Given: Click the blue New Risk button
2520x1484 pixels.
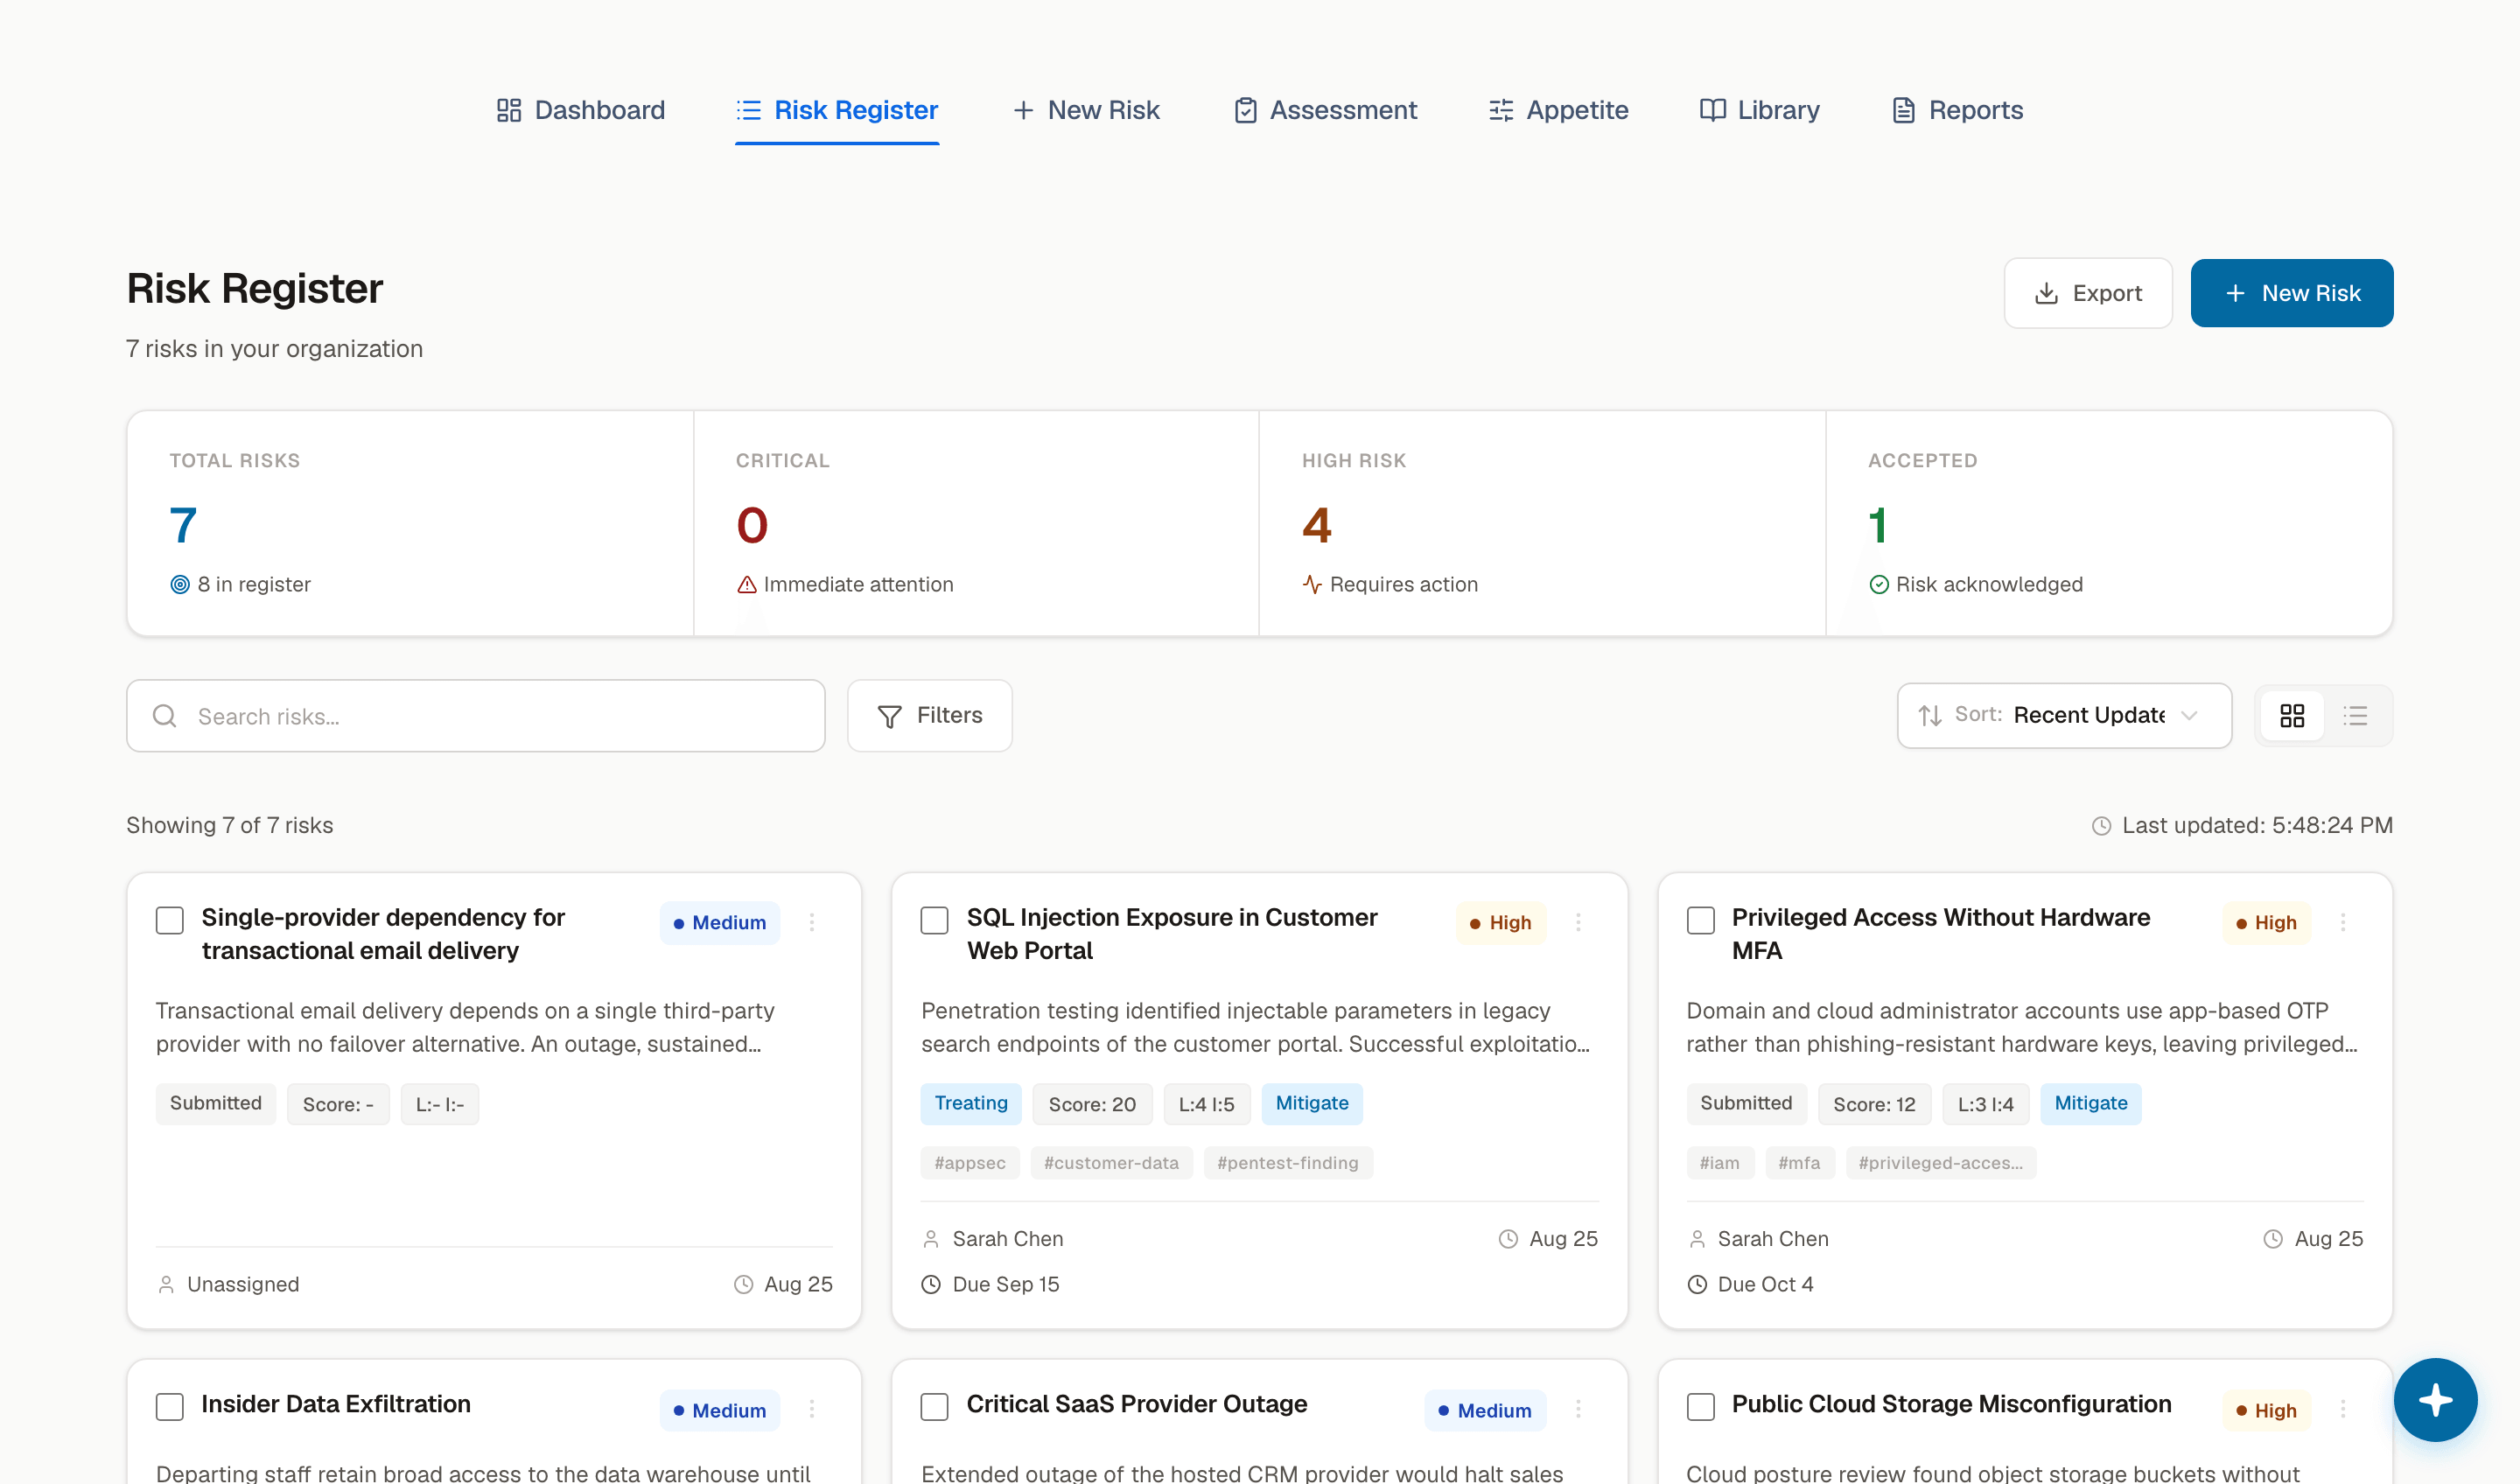Looking at the screenshot, I should coord(2292,293).
